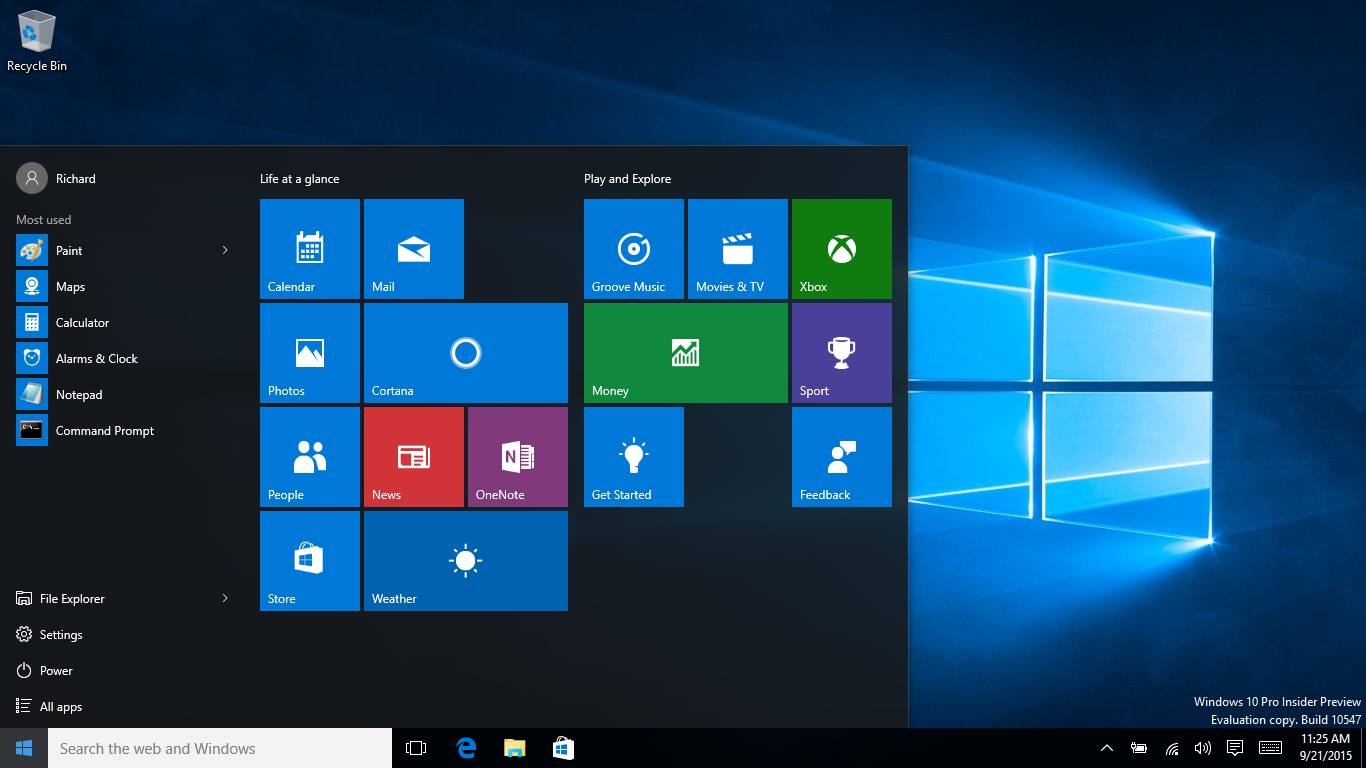Launch the Feedback tile
1366x768 pixels.
pyautogui.click(x=842, y=457)
